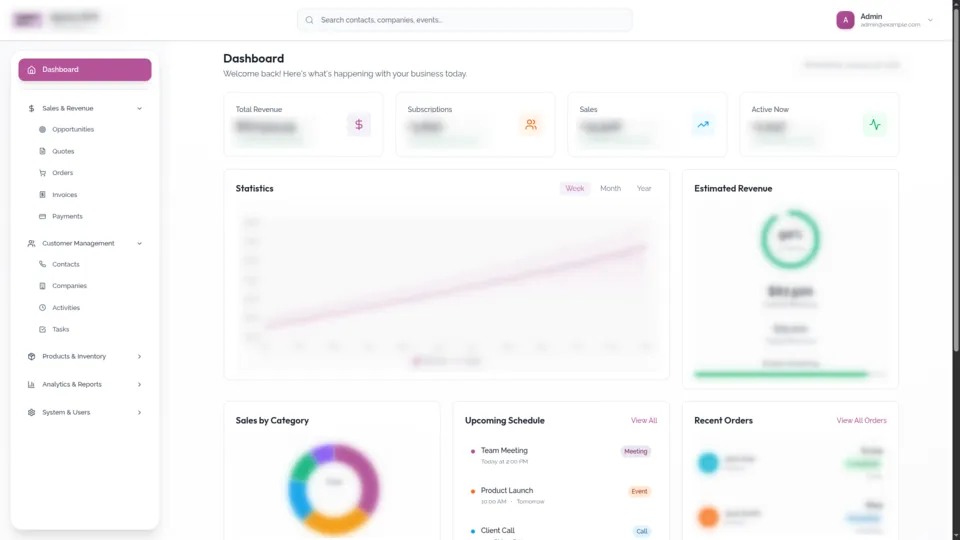
Task: Open the Admin account dropdown arrow
Action: [930, 20]
